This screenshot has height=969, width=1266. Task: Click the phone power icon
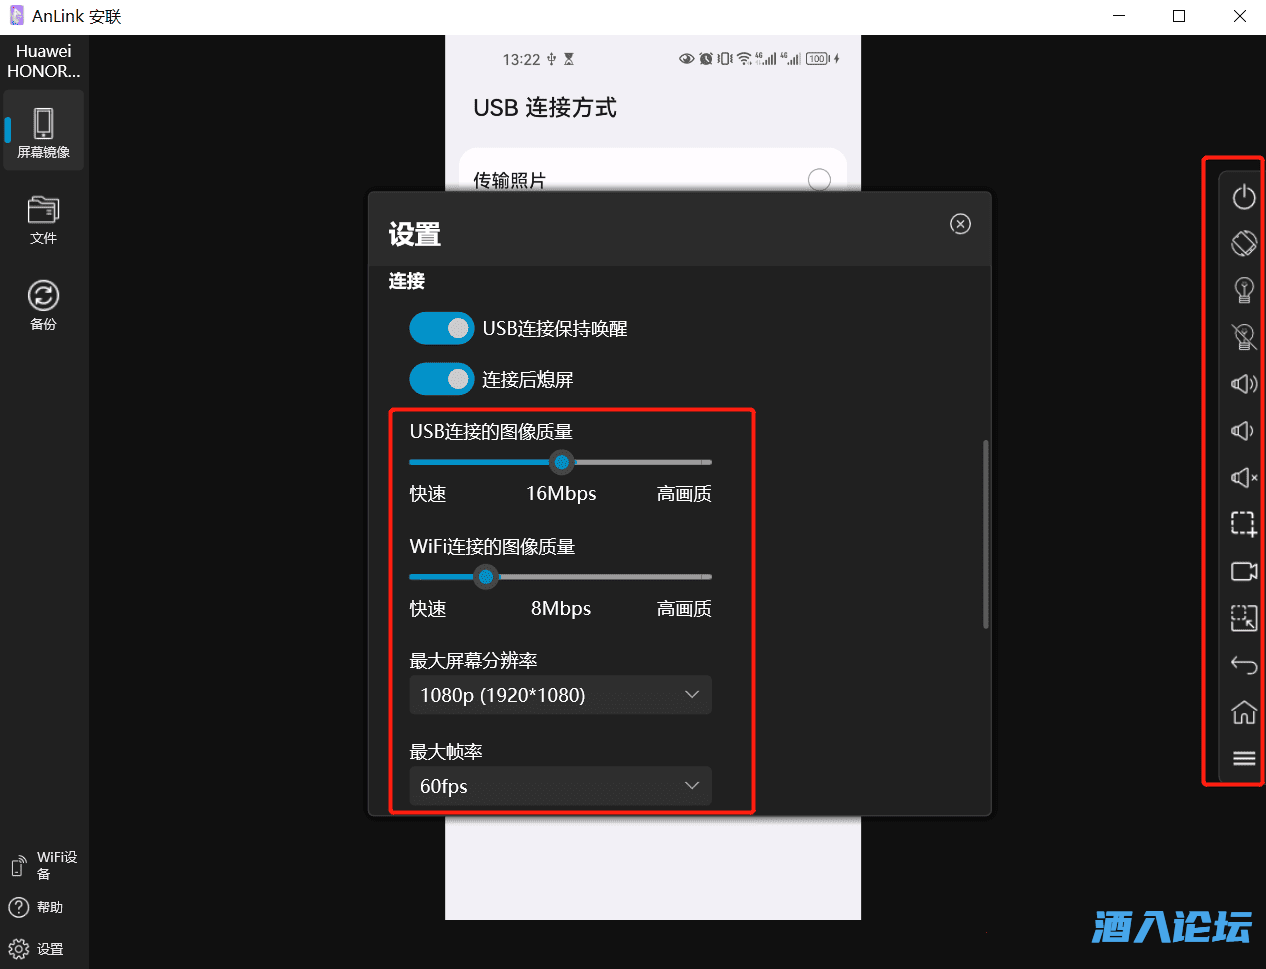tap(1244, 197)
